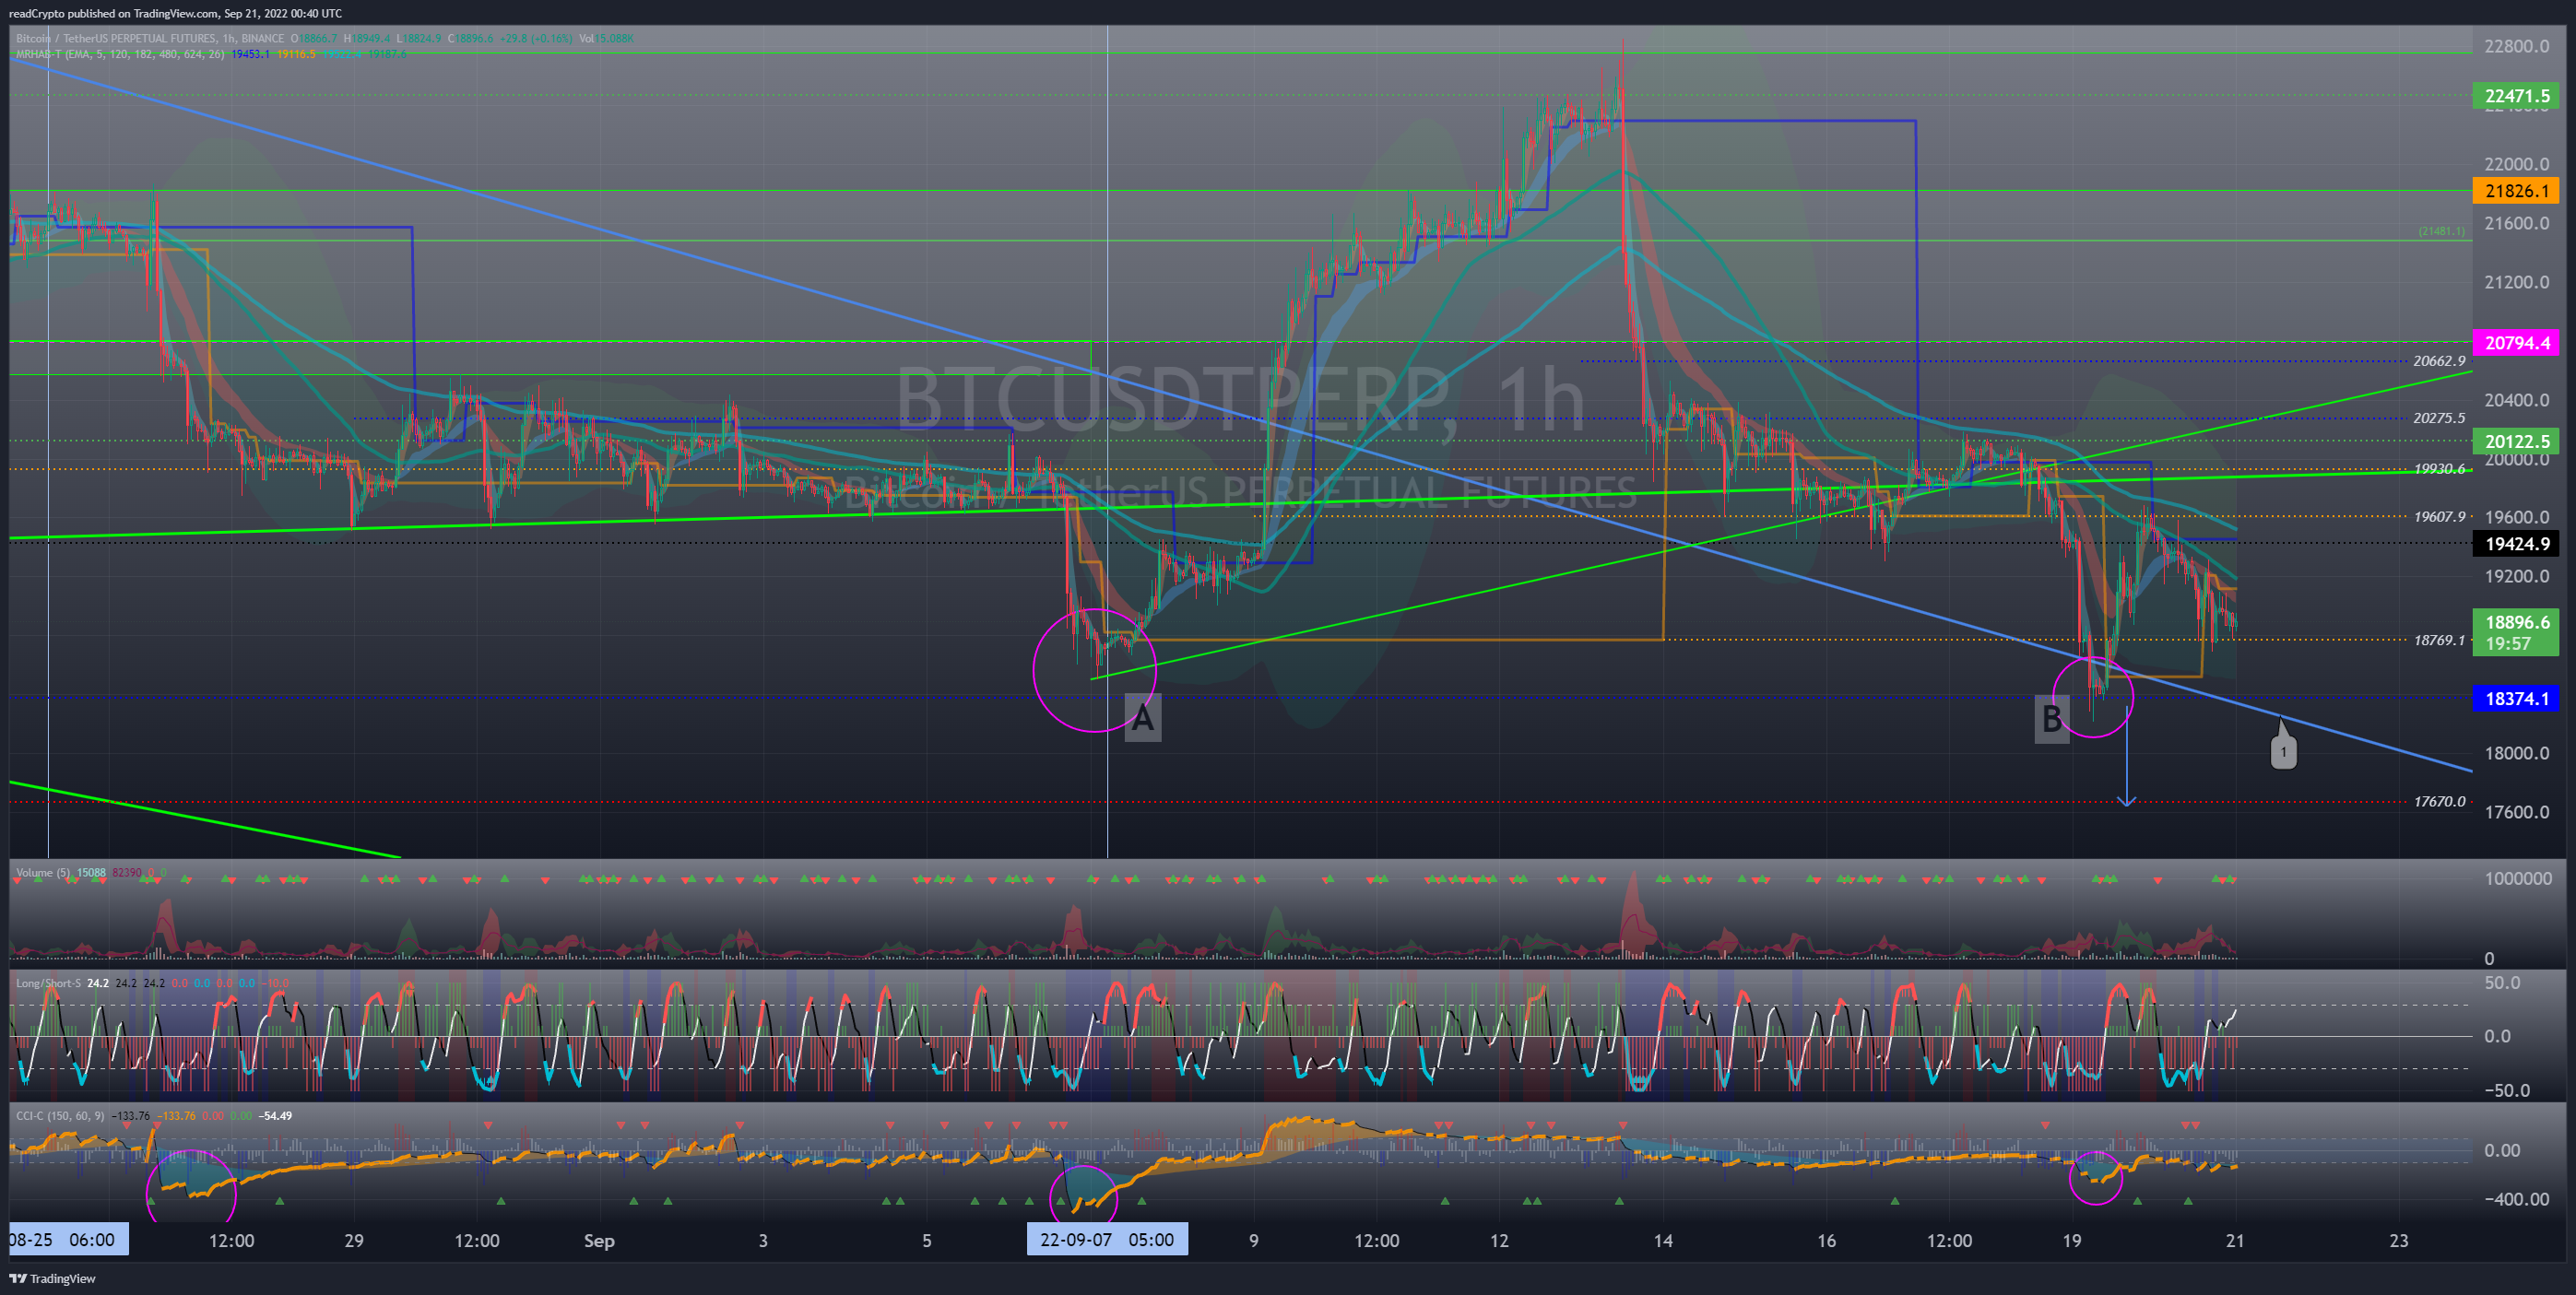Click the 17670.0 line value label
The height and width of the screenshot is (1295, 2576).
tap(2439, 801)
